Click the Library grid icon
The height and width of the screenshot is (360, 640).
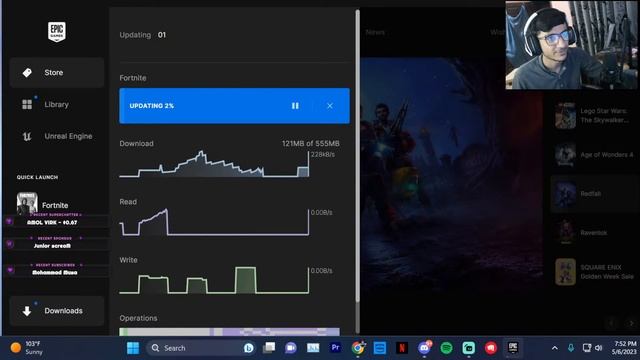[x=27, y=104]
